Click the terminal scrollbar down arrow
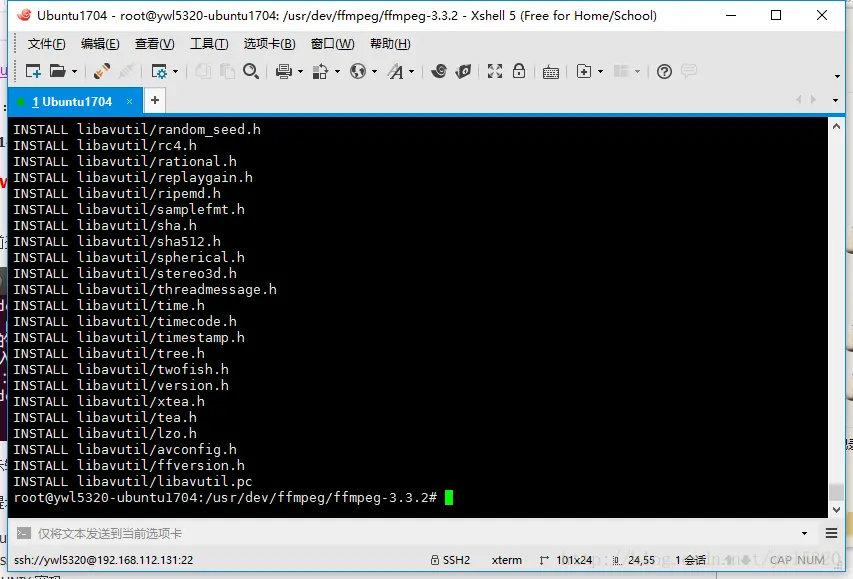This screenshot has height=579, width=853. [x=836, y=510]
